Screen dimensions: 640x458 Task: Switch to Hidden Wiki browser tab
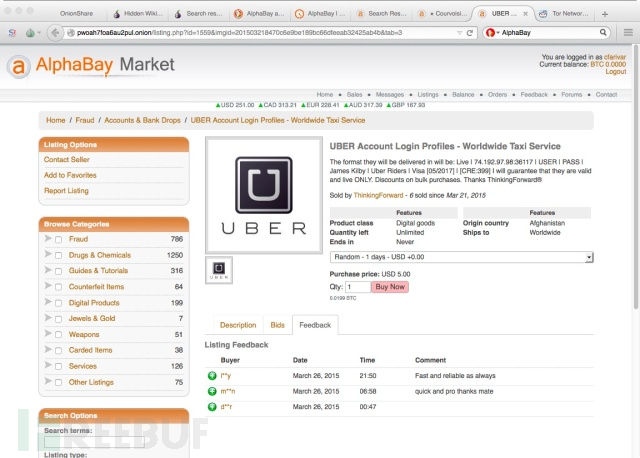click(138, 14)
